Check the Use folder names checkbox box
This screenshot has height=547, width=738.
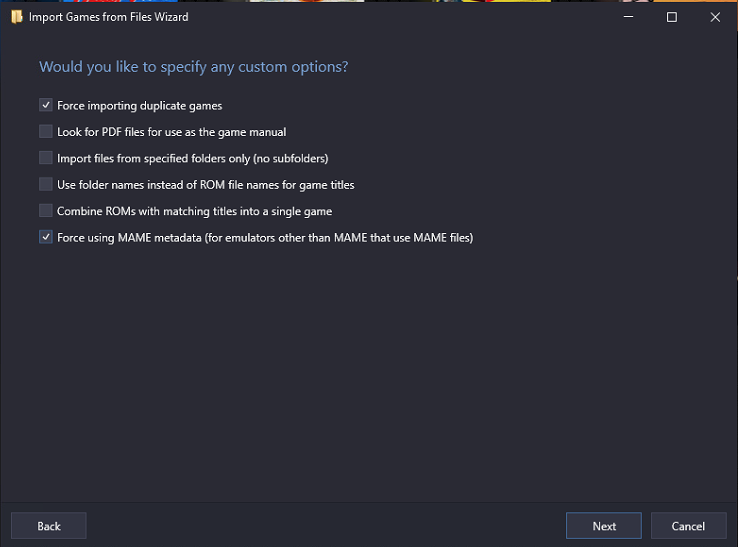pyautogui.click(x=46, y=184)
